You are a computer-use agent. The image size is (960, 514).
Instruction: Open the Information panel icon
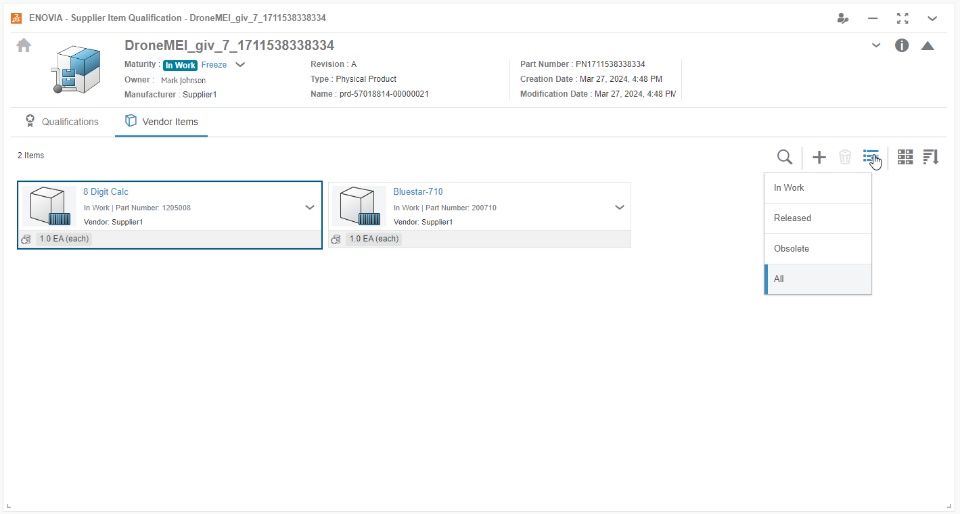point(902,45)
